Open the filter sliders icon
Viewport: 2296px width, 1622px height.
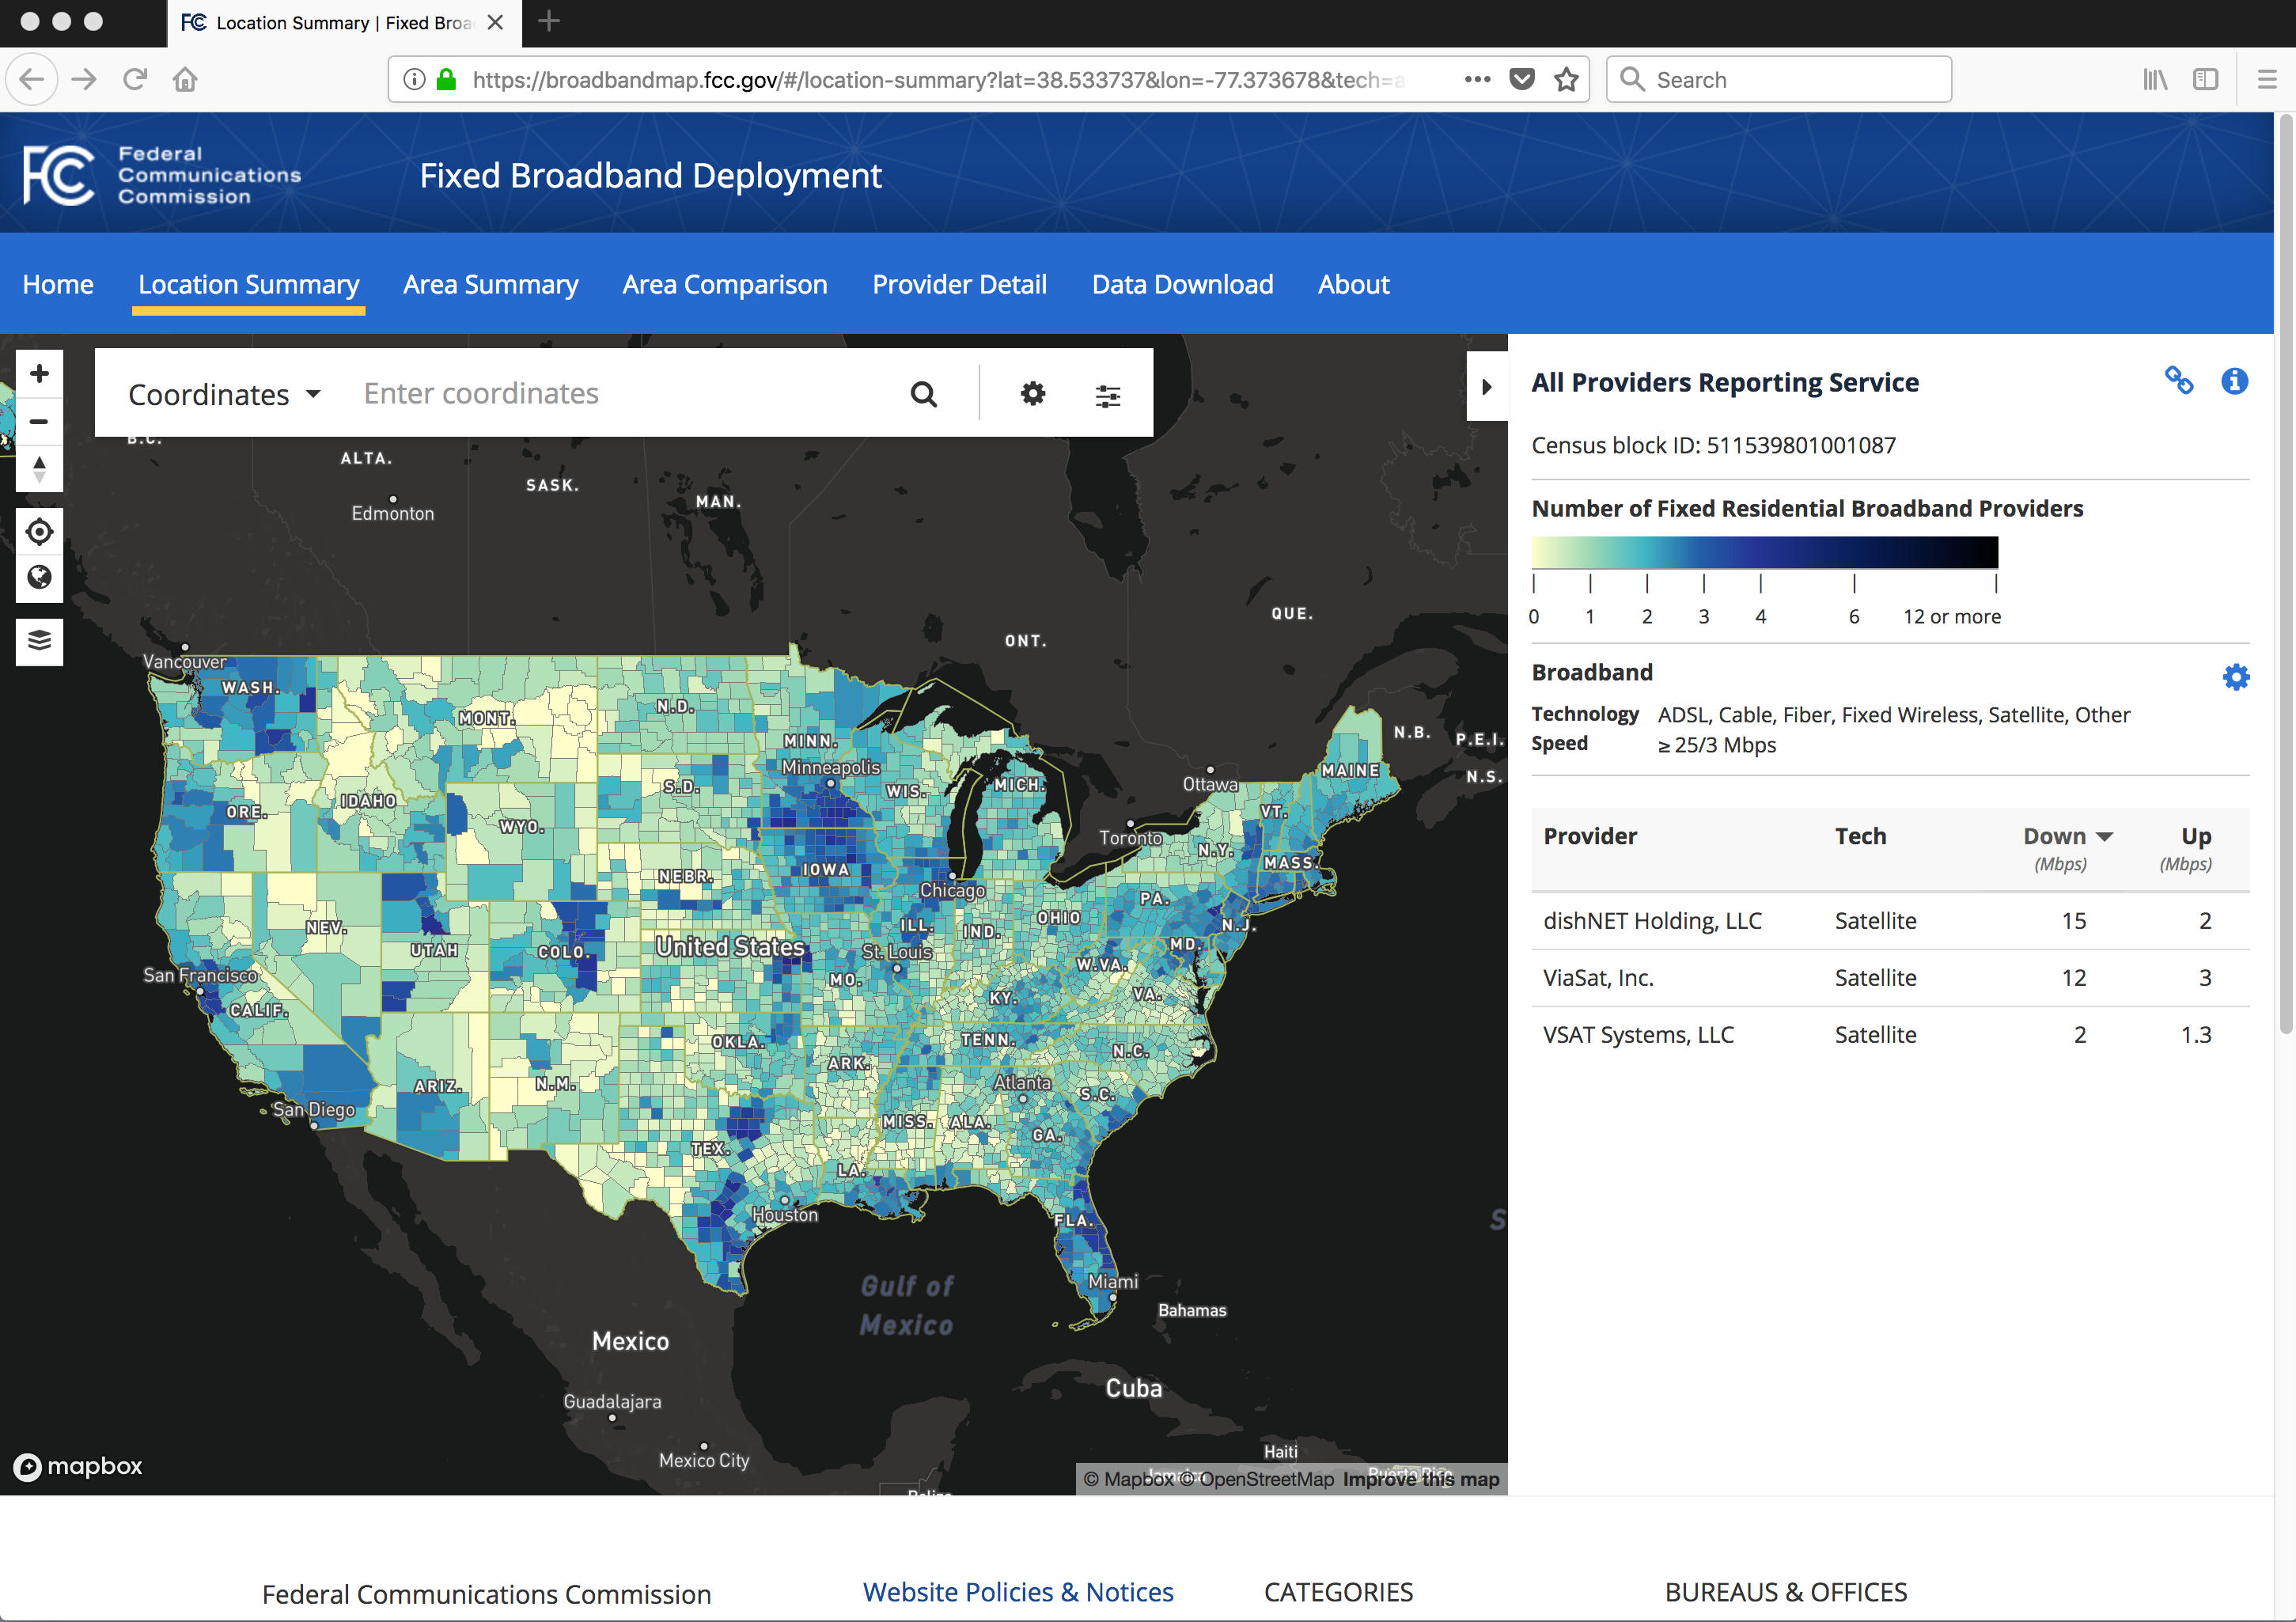click(x=1107, y=396)
